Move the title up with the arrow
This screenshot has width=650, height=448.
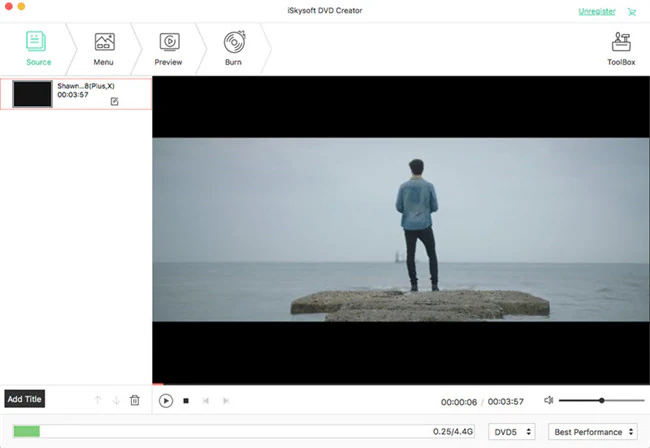[x=97, y=400]
